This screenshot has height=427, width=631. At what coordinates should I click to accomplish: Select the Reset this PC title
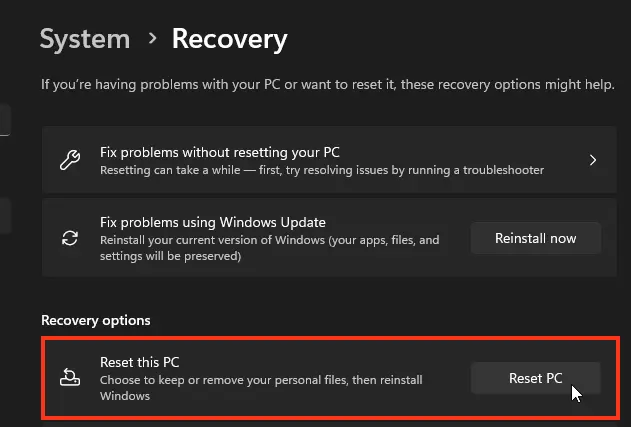coord(139,361)
